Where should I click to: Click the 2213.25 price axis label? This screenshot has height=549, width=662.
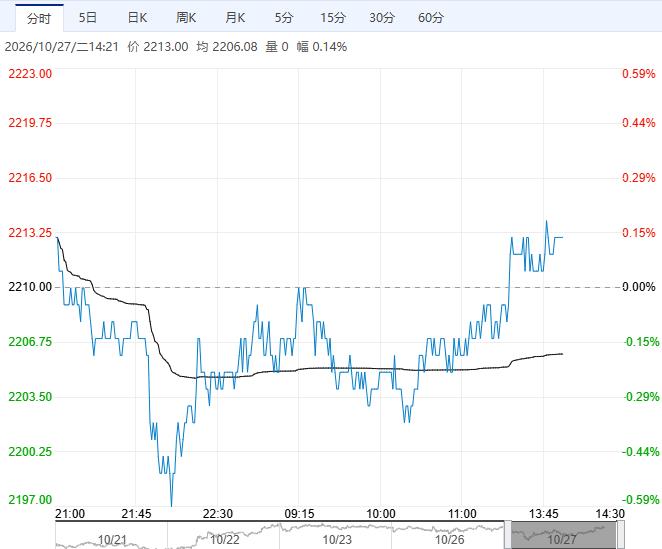[x=30, y=233]
